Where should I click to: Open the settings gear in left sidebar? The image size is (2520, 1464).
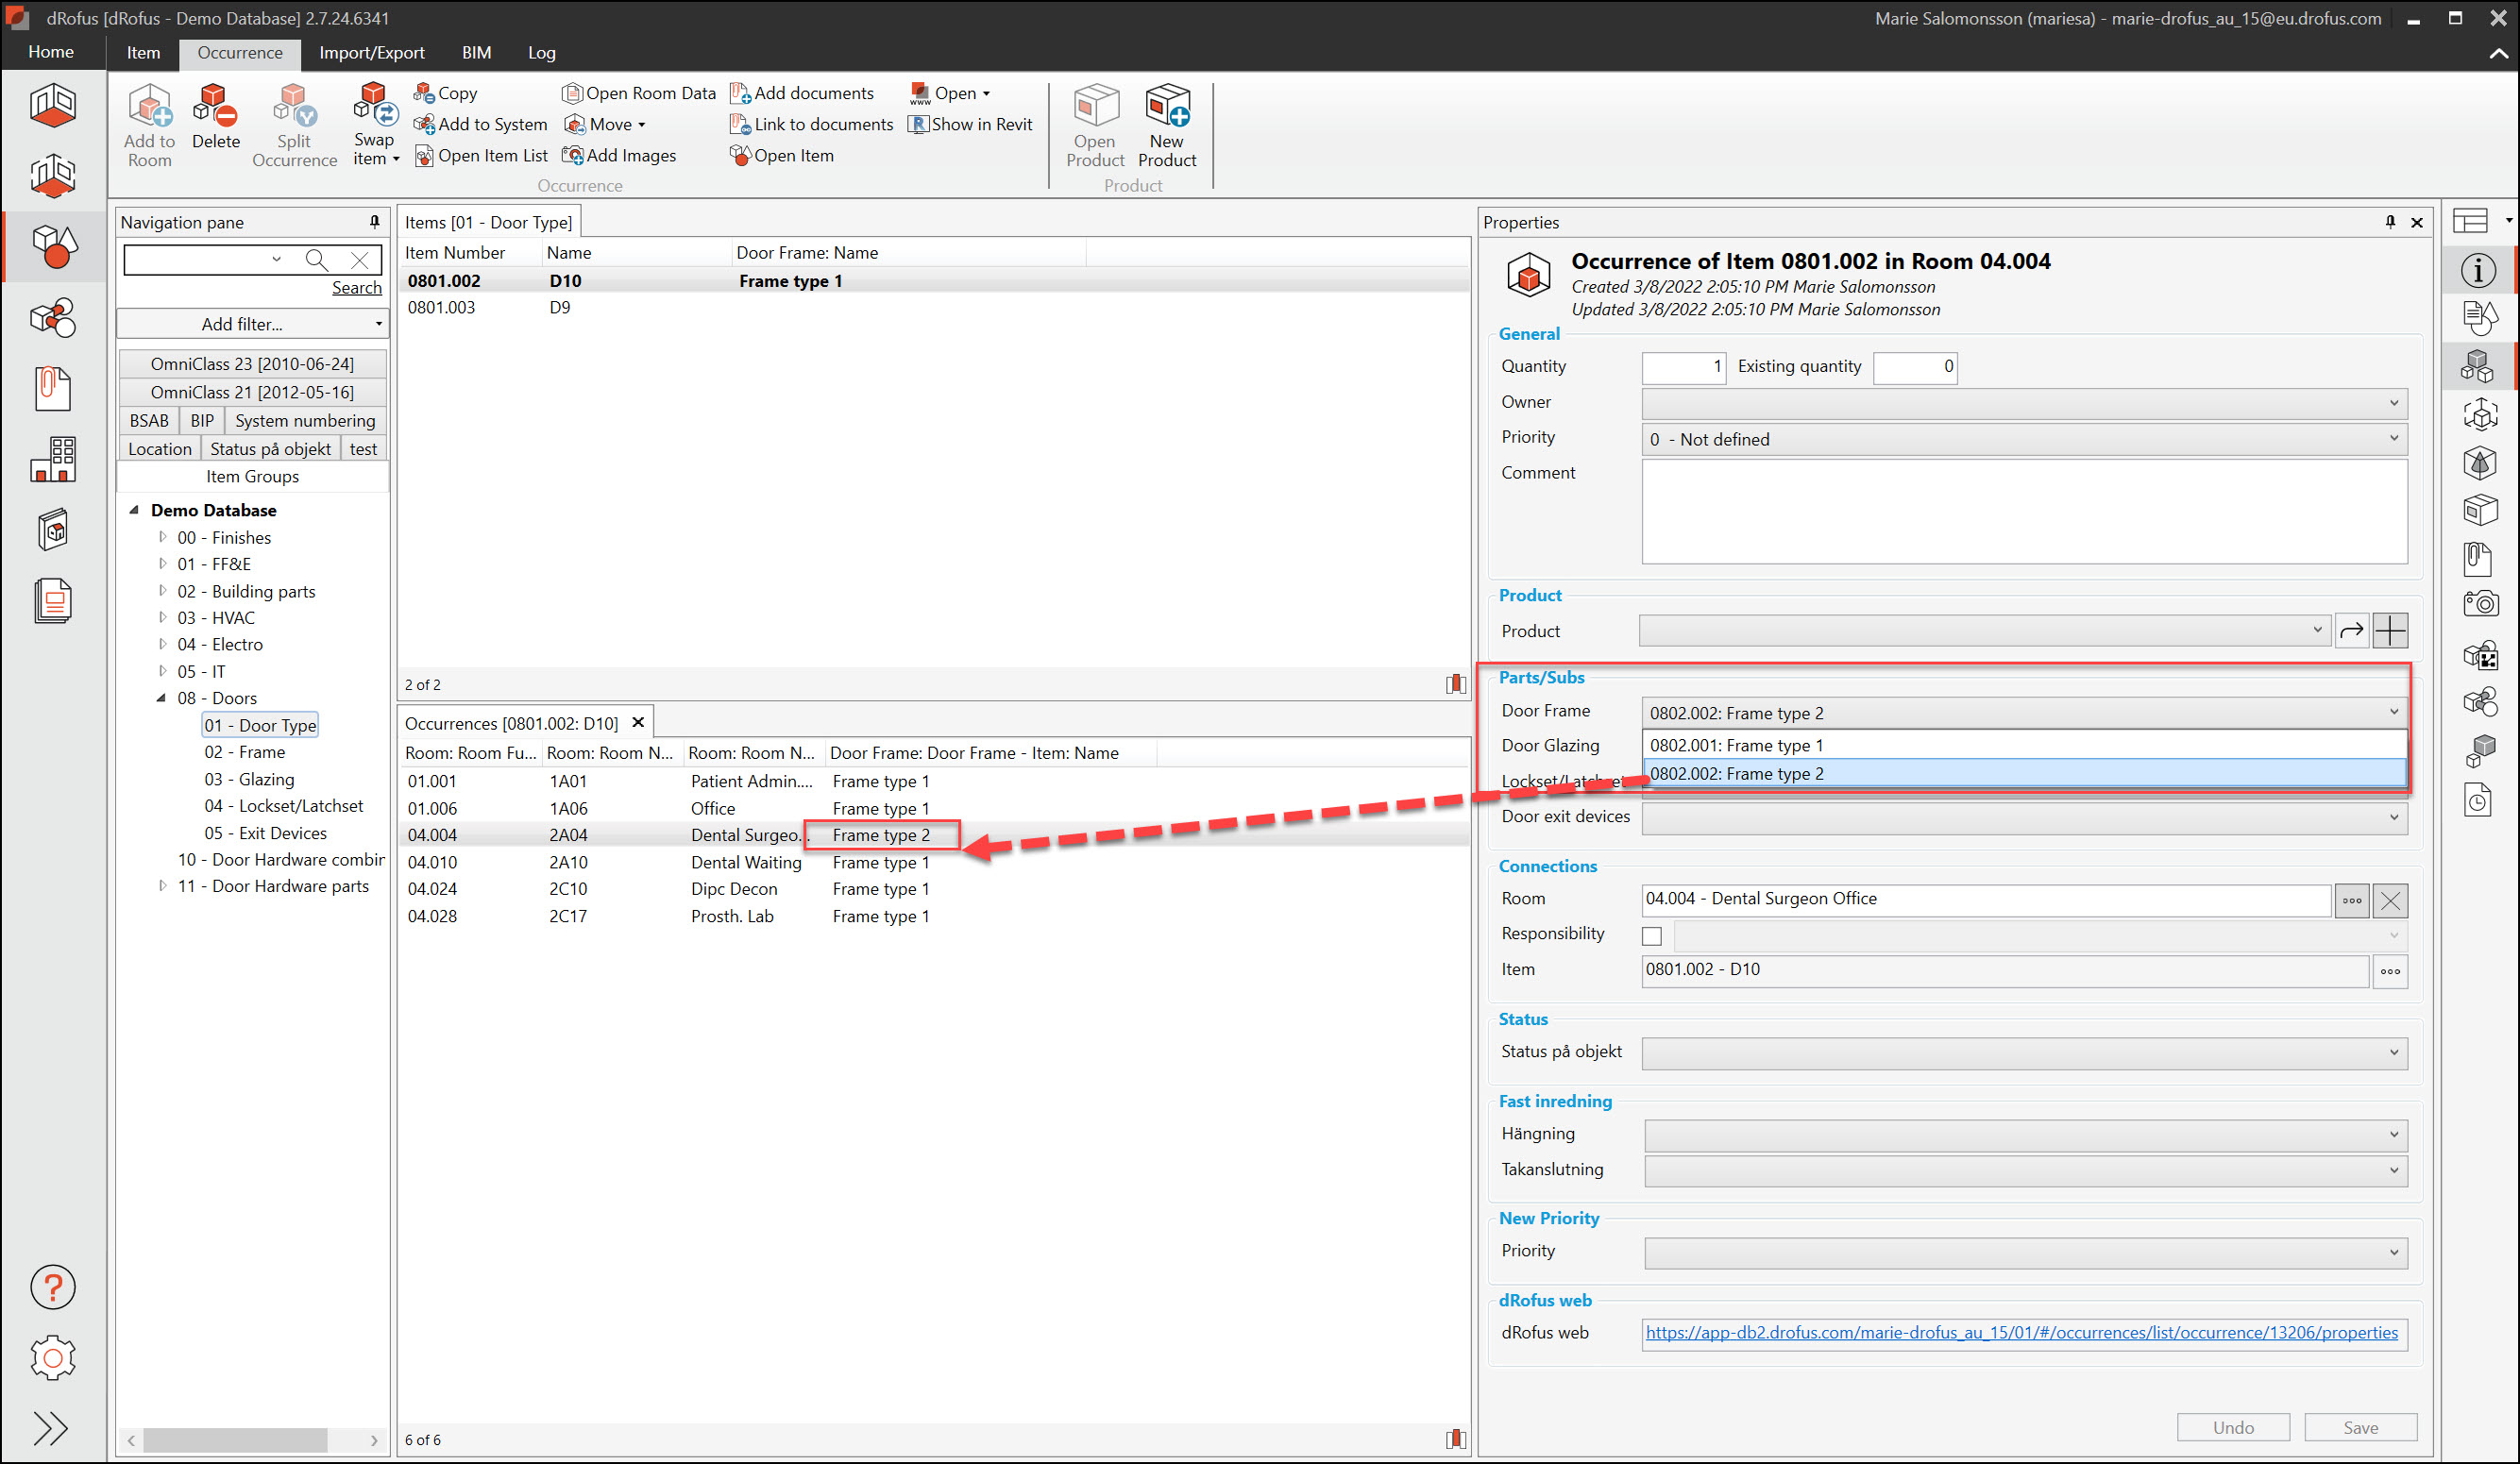pos(52,1357)
